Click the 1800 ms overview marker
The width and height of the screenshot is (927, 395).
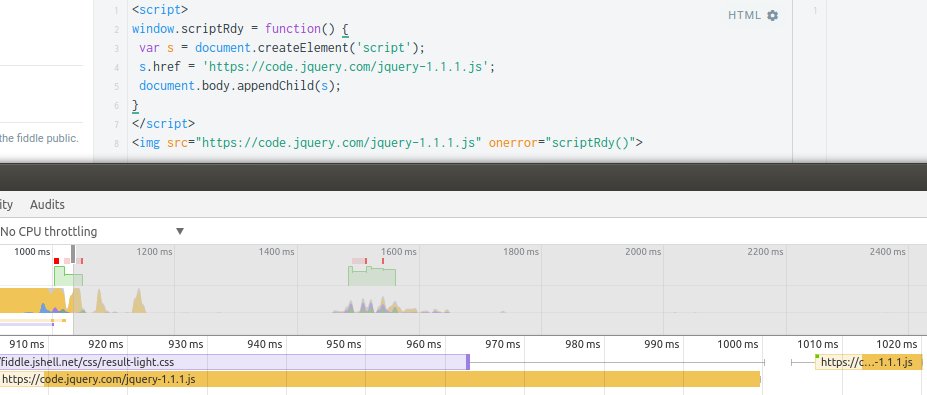pos(521,252)
